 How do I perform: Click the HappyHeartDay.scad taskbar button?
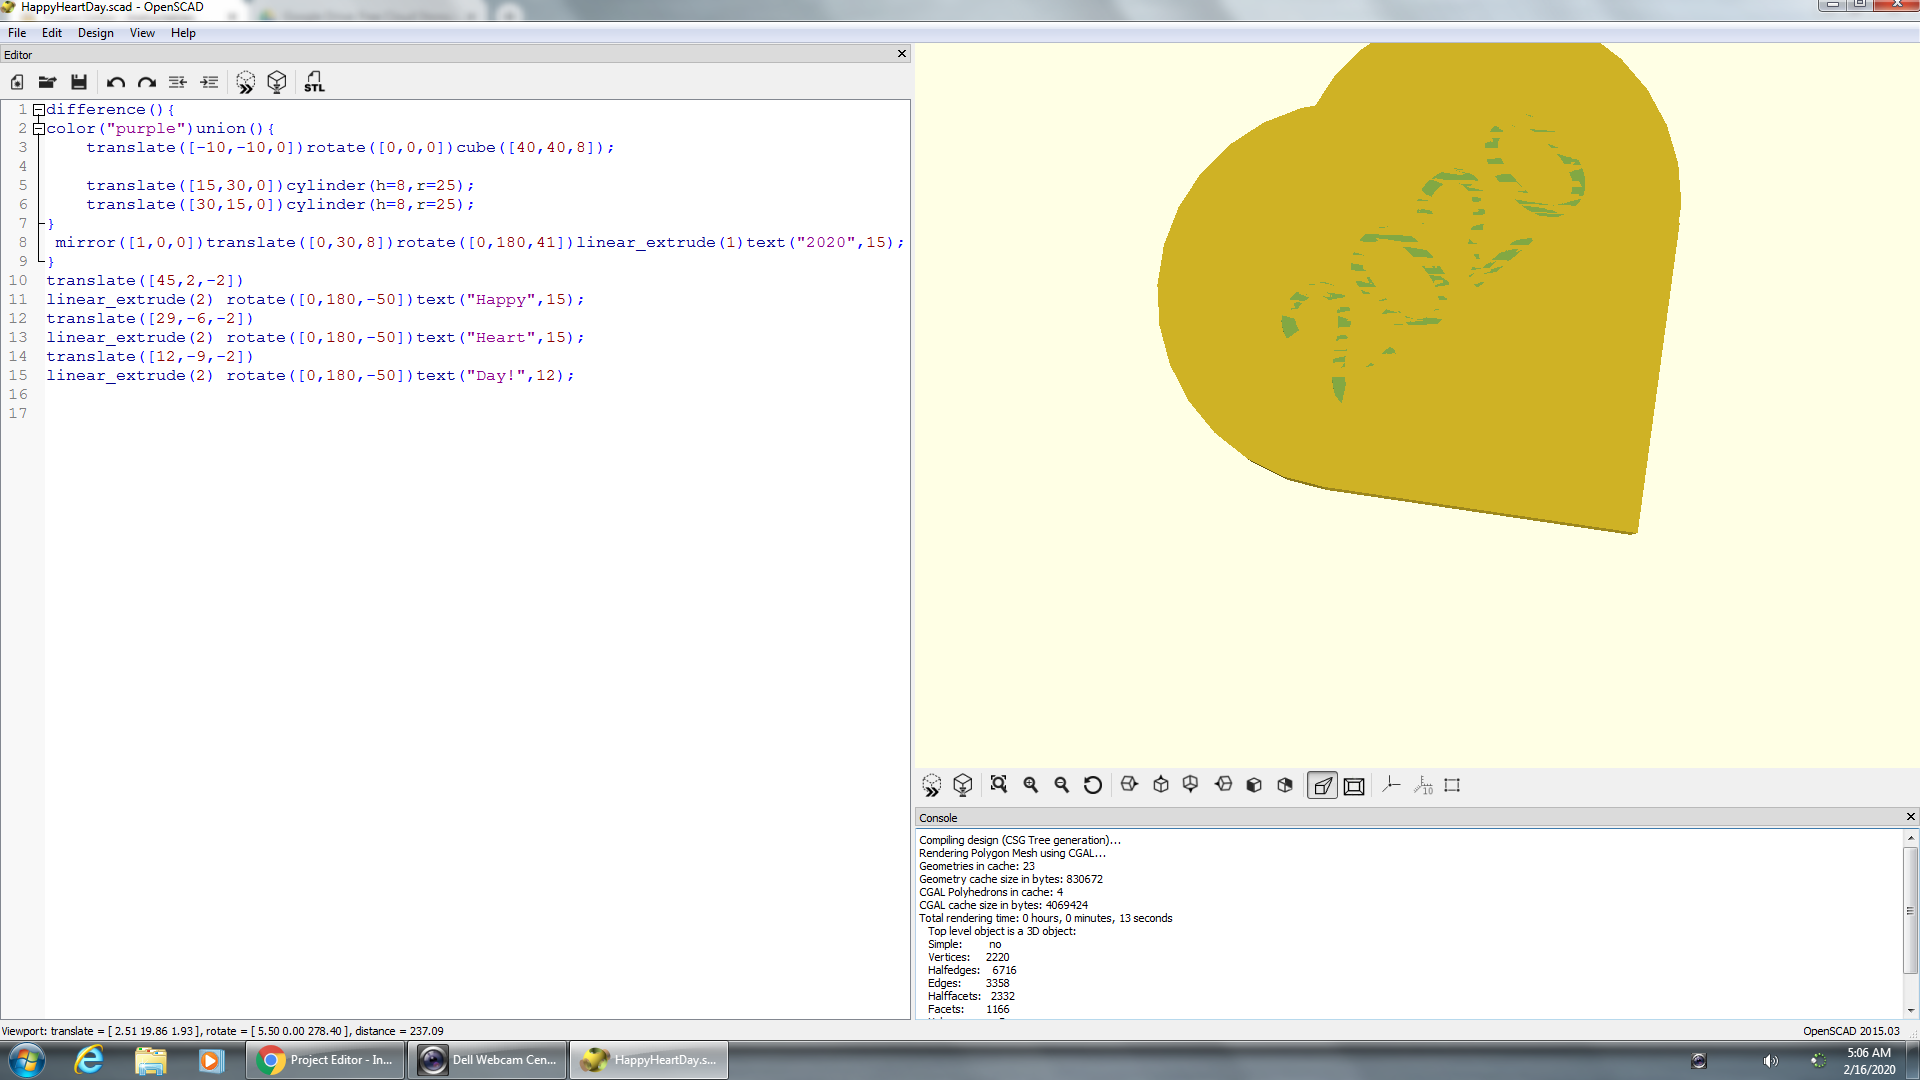pos(649,1060)
